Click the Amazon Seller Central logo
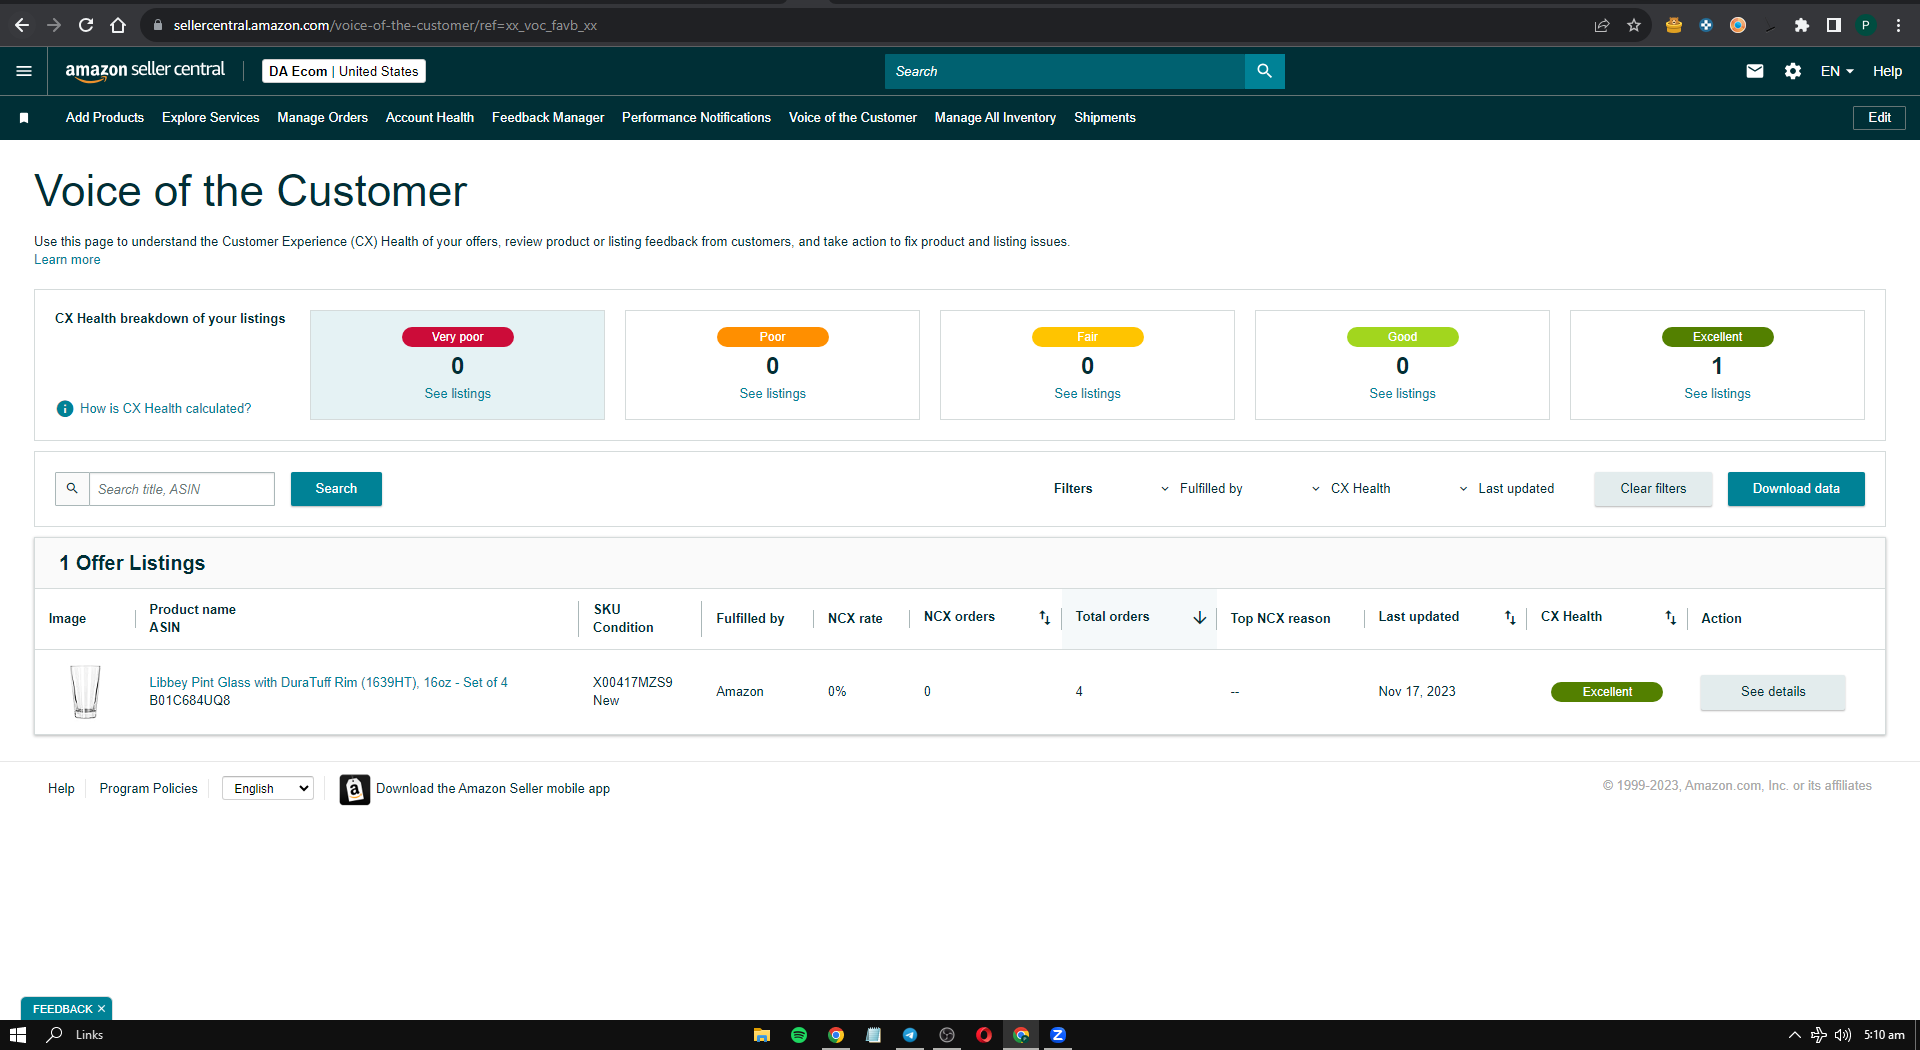 pyautogui.click(x=145, y=70)
